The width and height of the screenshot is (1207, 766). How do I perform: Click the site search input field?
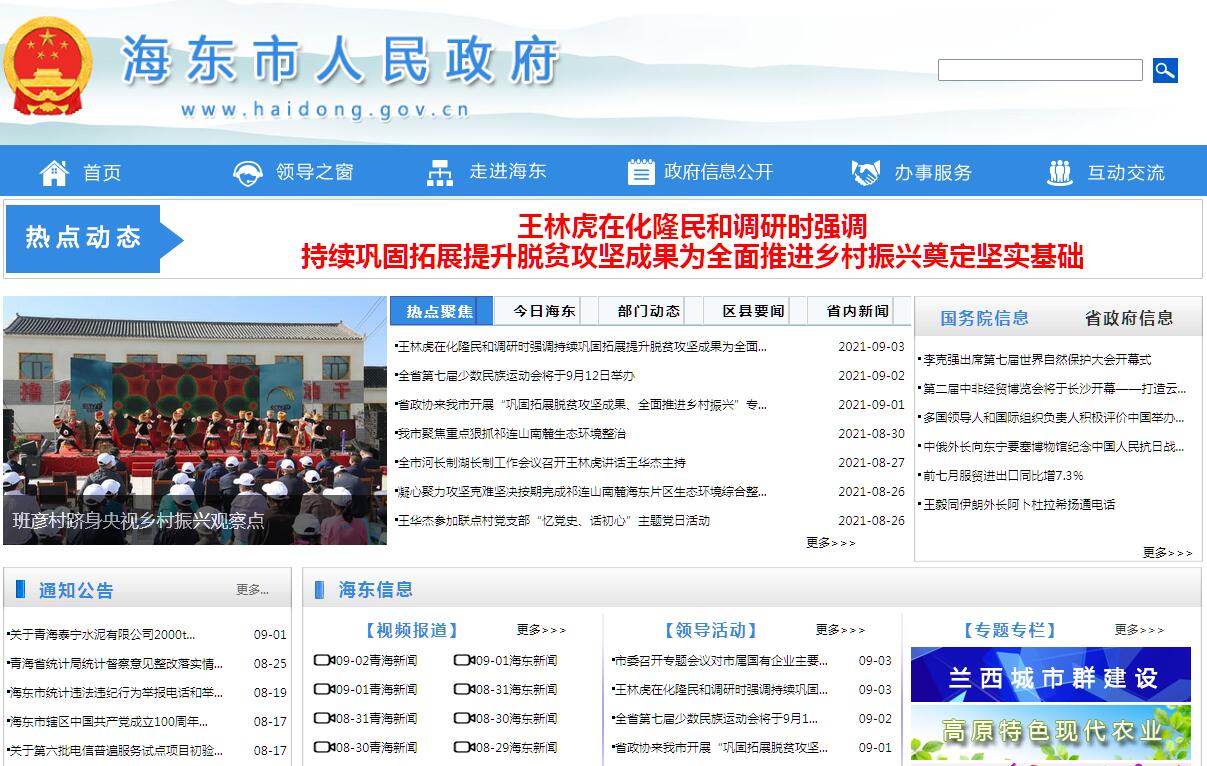1039,70
